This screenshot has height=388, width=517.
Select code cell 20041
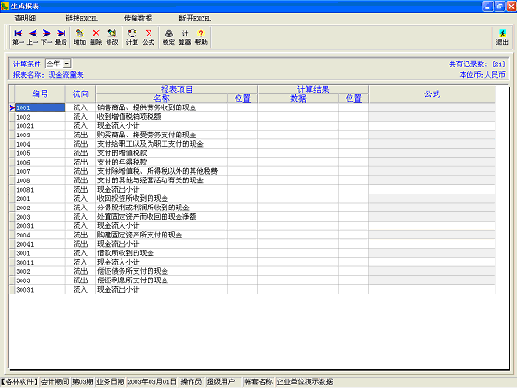[40, 244]
